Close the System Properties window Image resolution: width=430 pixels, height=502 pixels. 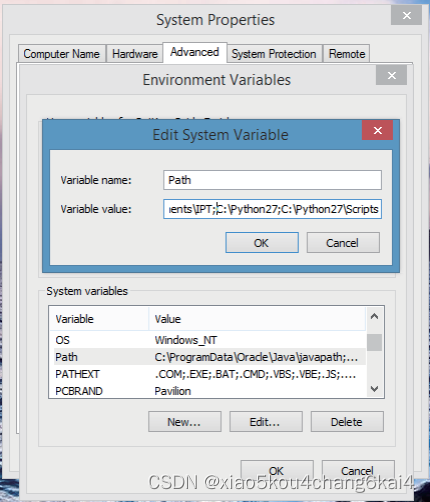tap(406, 15)
